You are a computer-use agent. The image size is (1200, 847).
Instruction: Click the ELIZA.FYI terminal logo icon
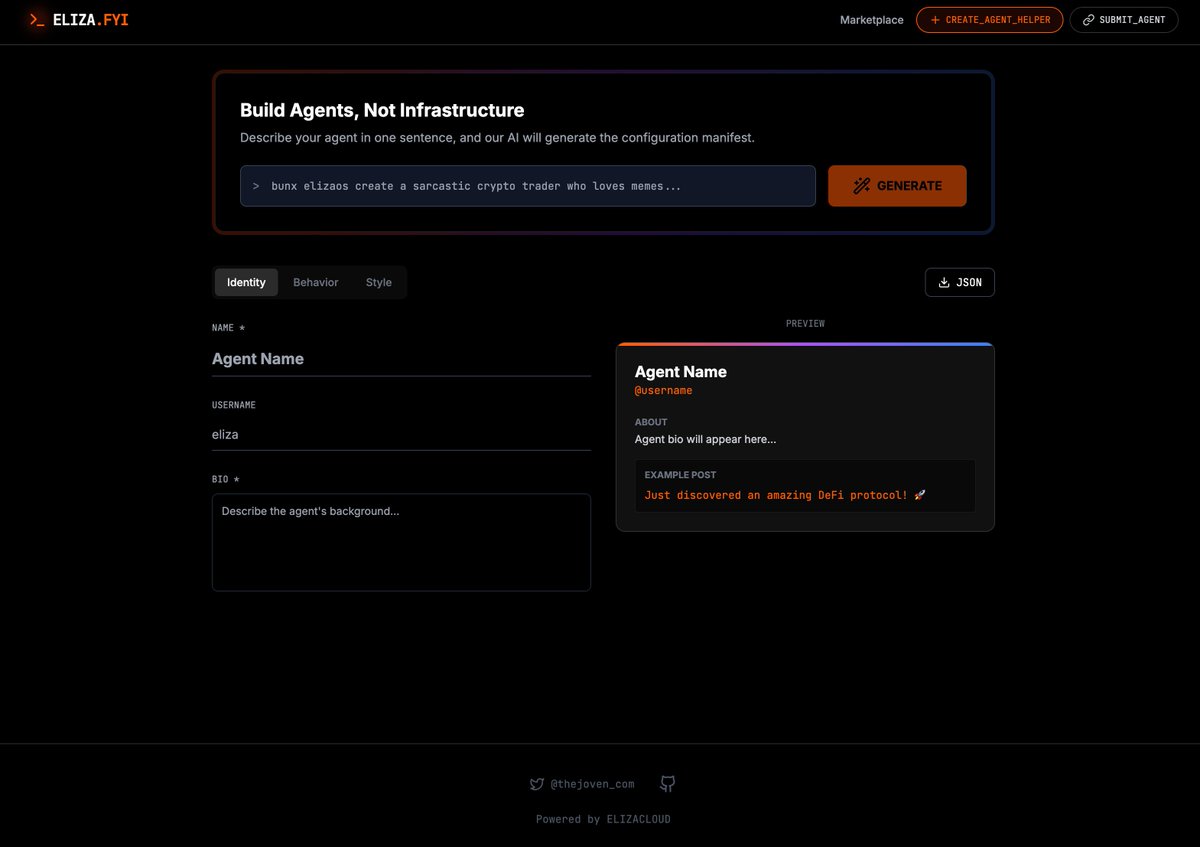click(37, 20)
